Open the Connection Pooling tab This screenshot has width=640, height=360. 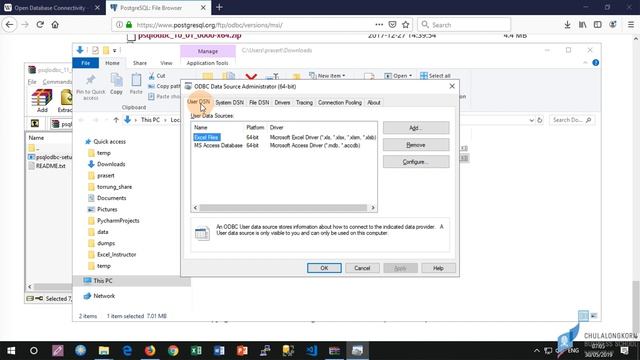click(340, 102)
